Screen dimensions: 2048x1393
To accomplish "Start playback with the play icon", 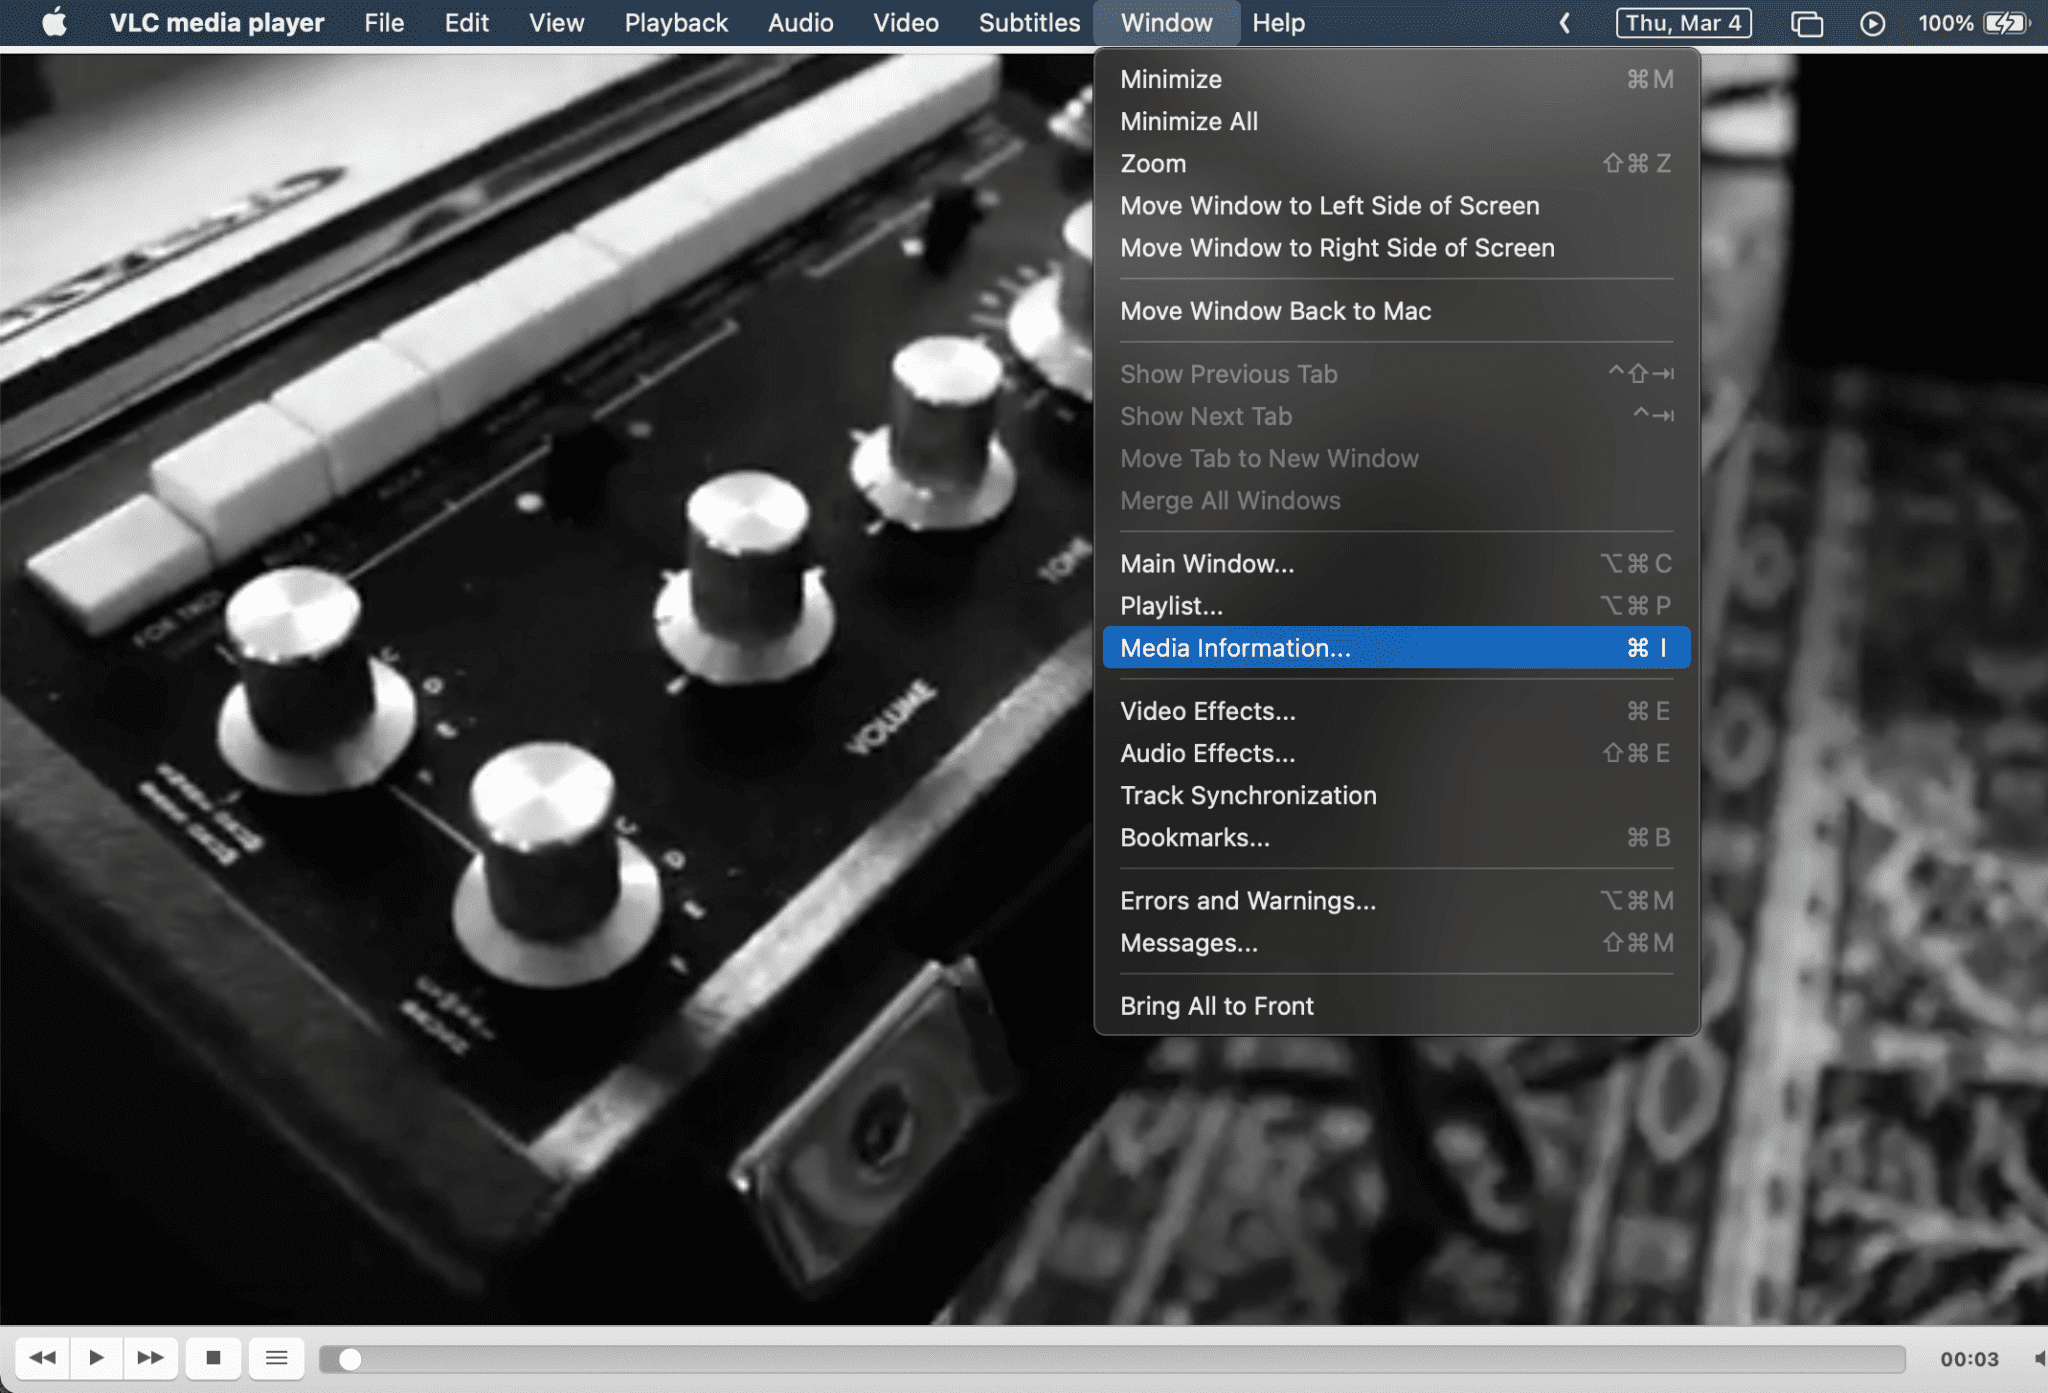I will click(x=97, y=1357).
